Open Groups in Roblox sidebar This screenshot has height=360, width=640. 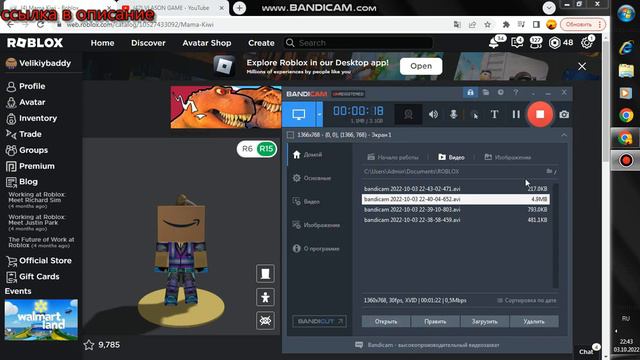tap(27, 150)
